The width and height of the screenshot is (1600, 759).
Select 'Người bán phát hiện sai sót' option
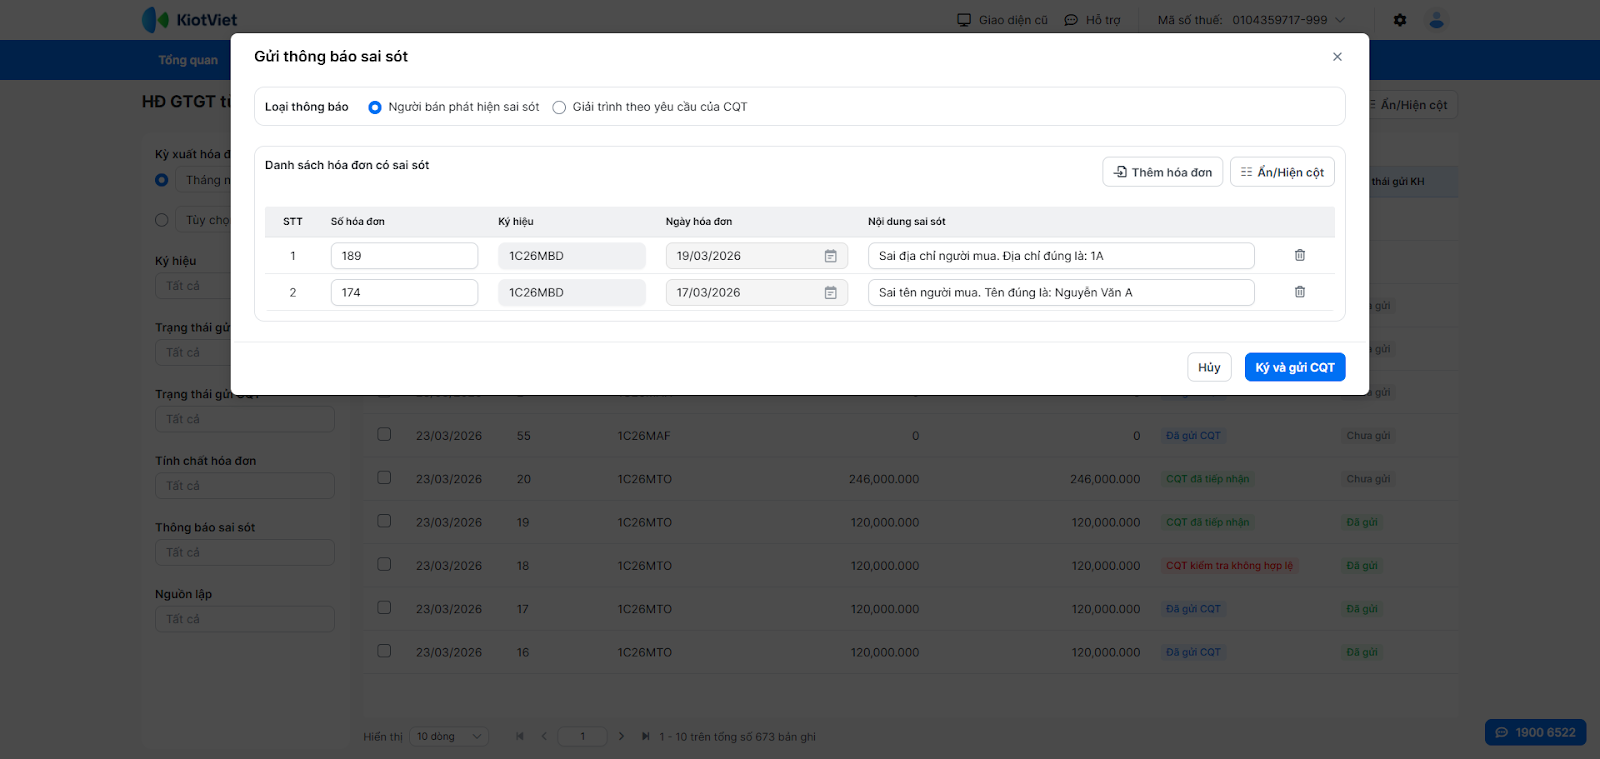point(375,107)
